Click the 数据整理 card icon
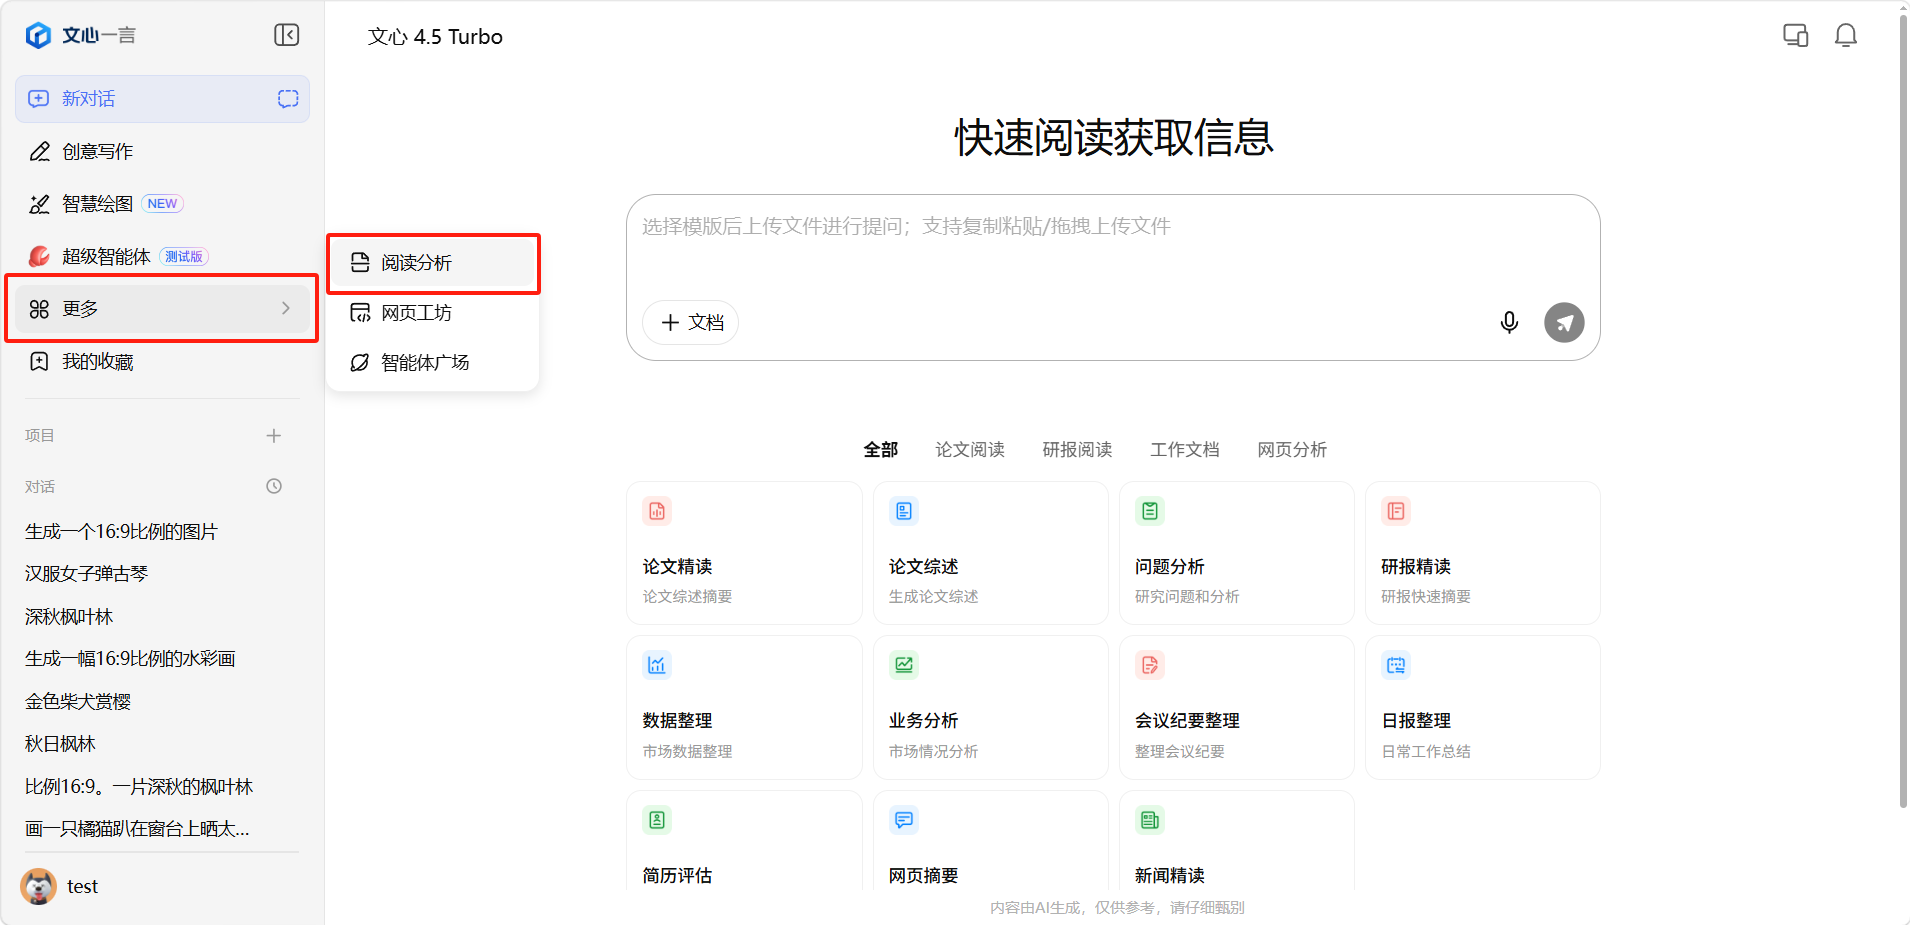The height and width of the screenshot is (925, 1910). click(657, 665)
